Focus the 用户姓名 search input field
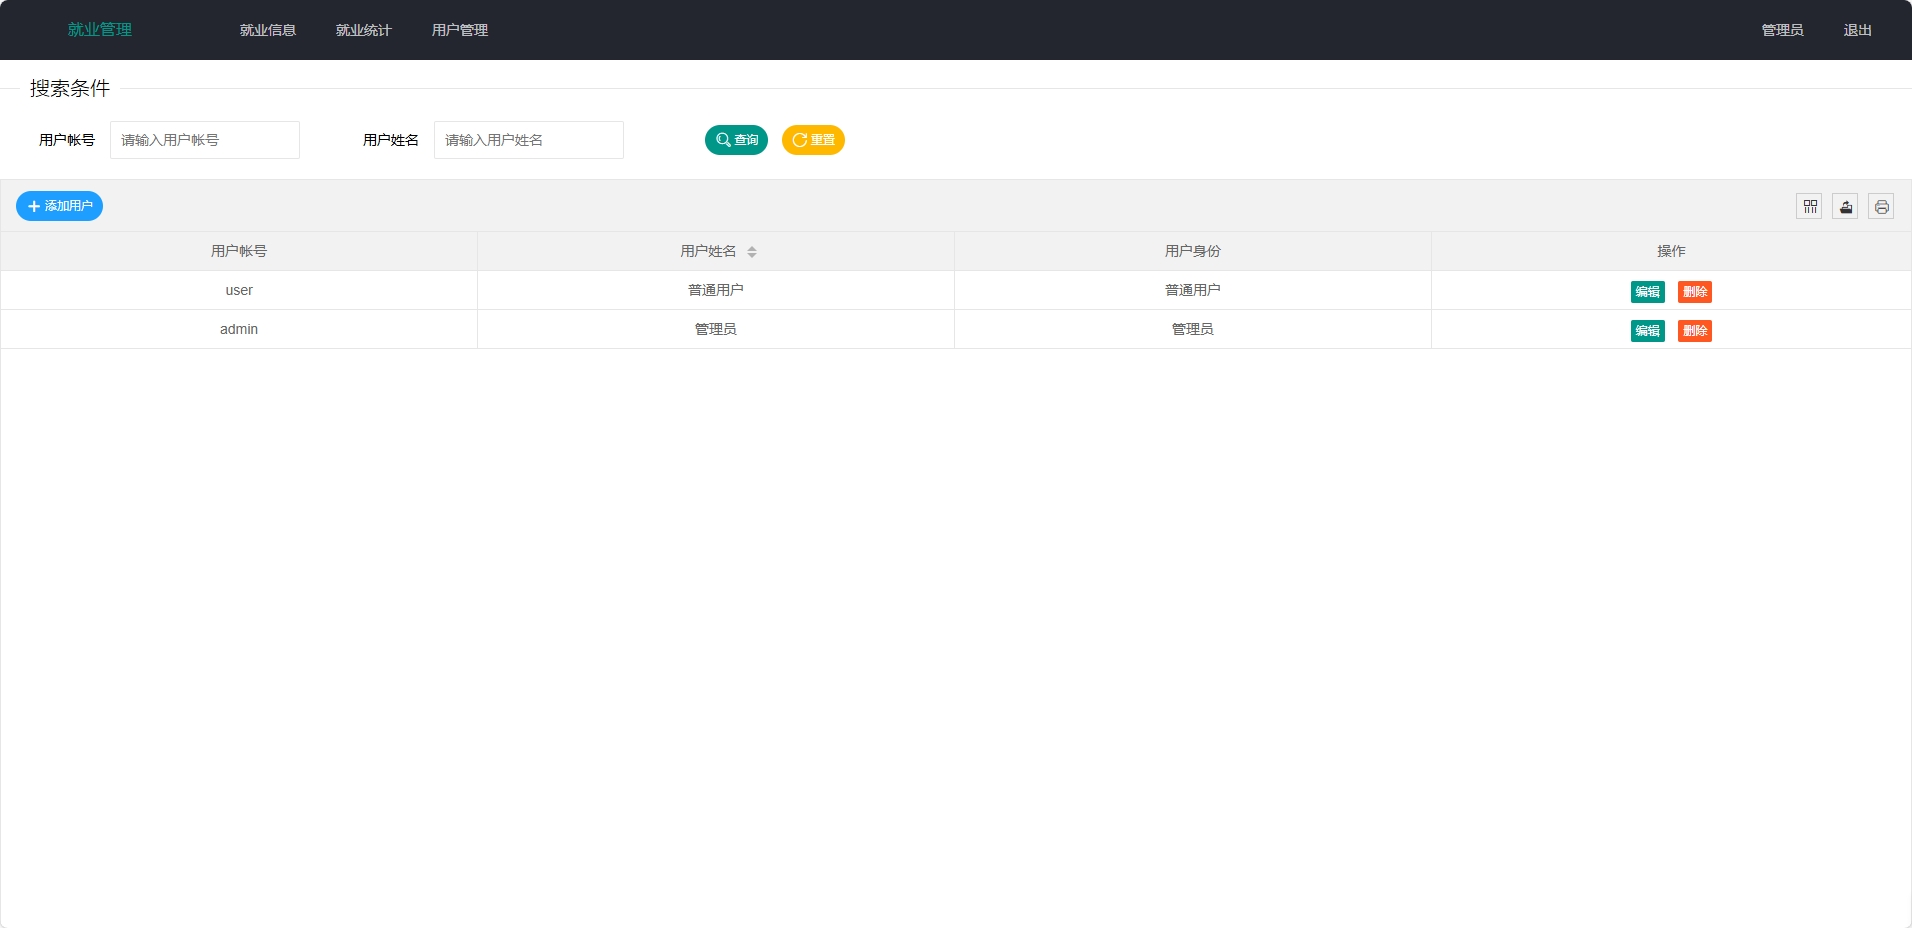The width and height of the screenshot is (1912, 928). pos(529,140)
